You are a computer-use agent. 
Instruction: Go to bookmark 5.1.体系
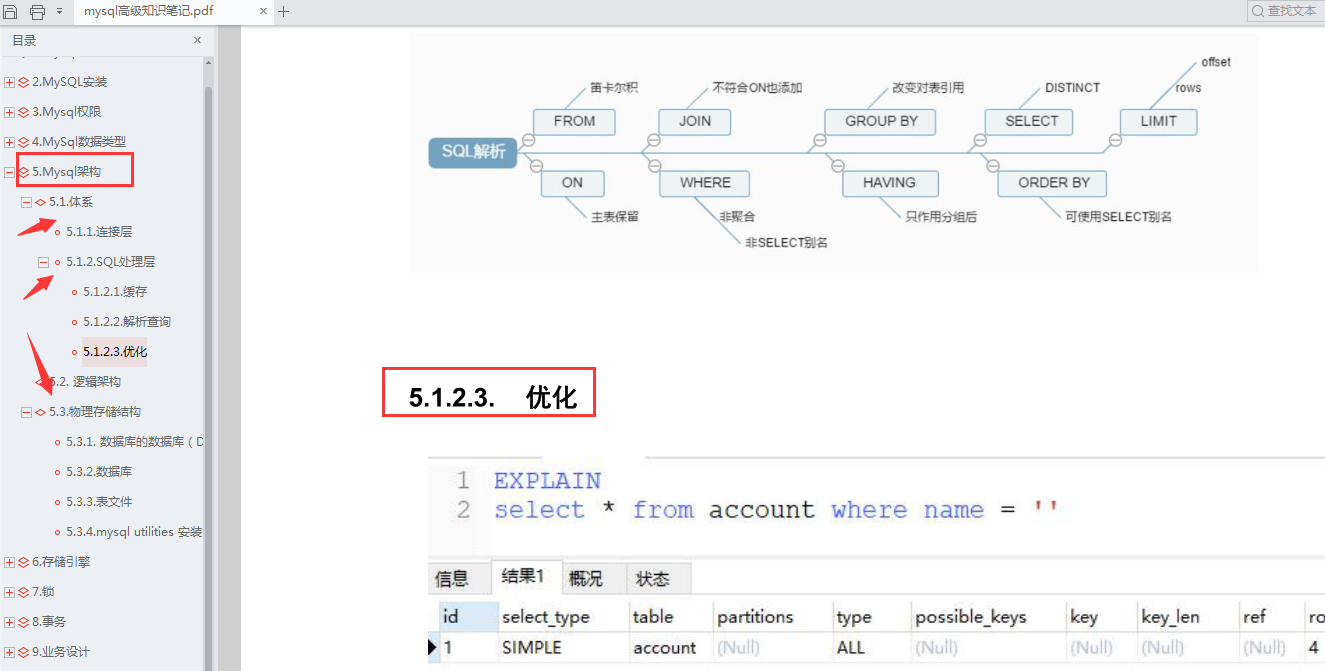pos(71,202)
